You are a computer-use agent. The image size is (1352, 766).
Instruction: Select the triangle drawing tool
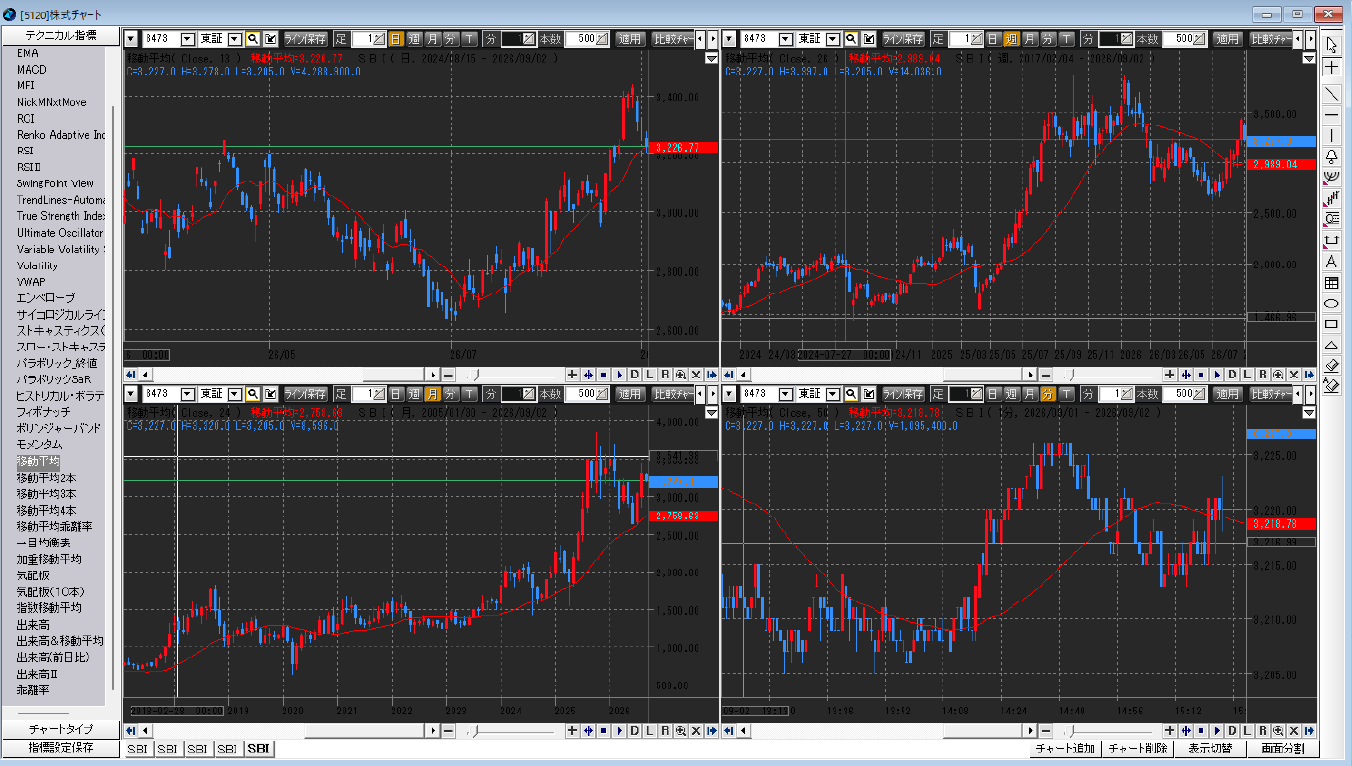(x=1331, y=345)
